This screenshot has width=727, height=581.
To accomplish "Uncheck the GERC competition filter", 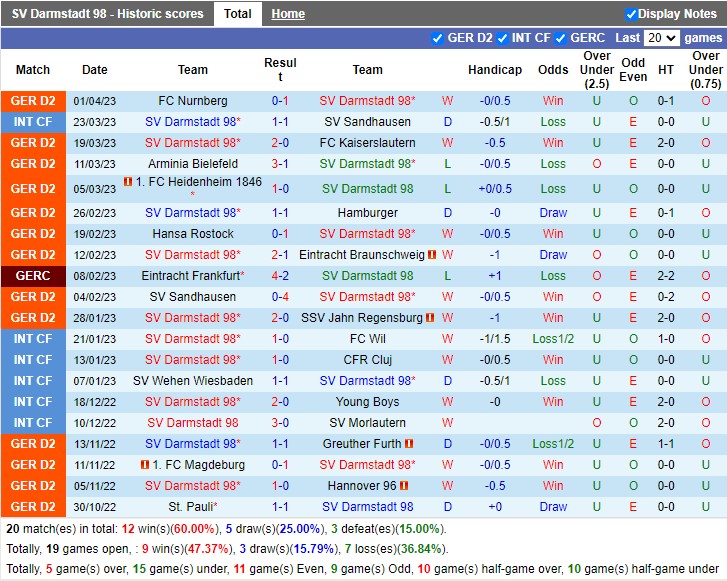I will pos(561,38).
